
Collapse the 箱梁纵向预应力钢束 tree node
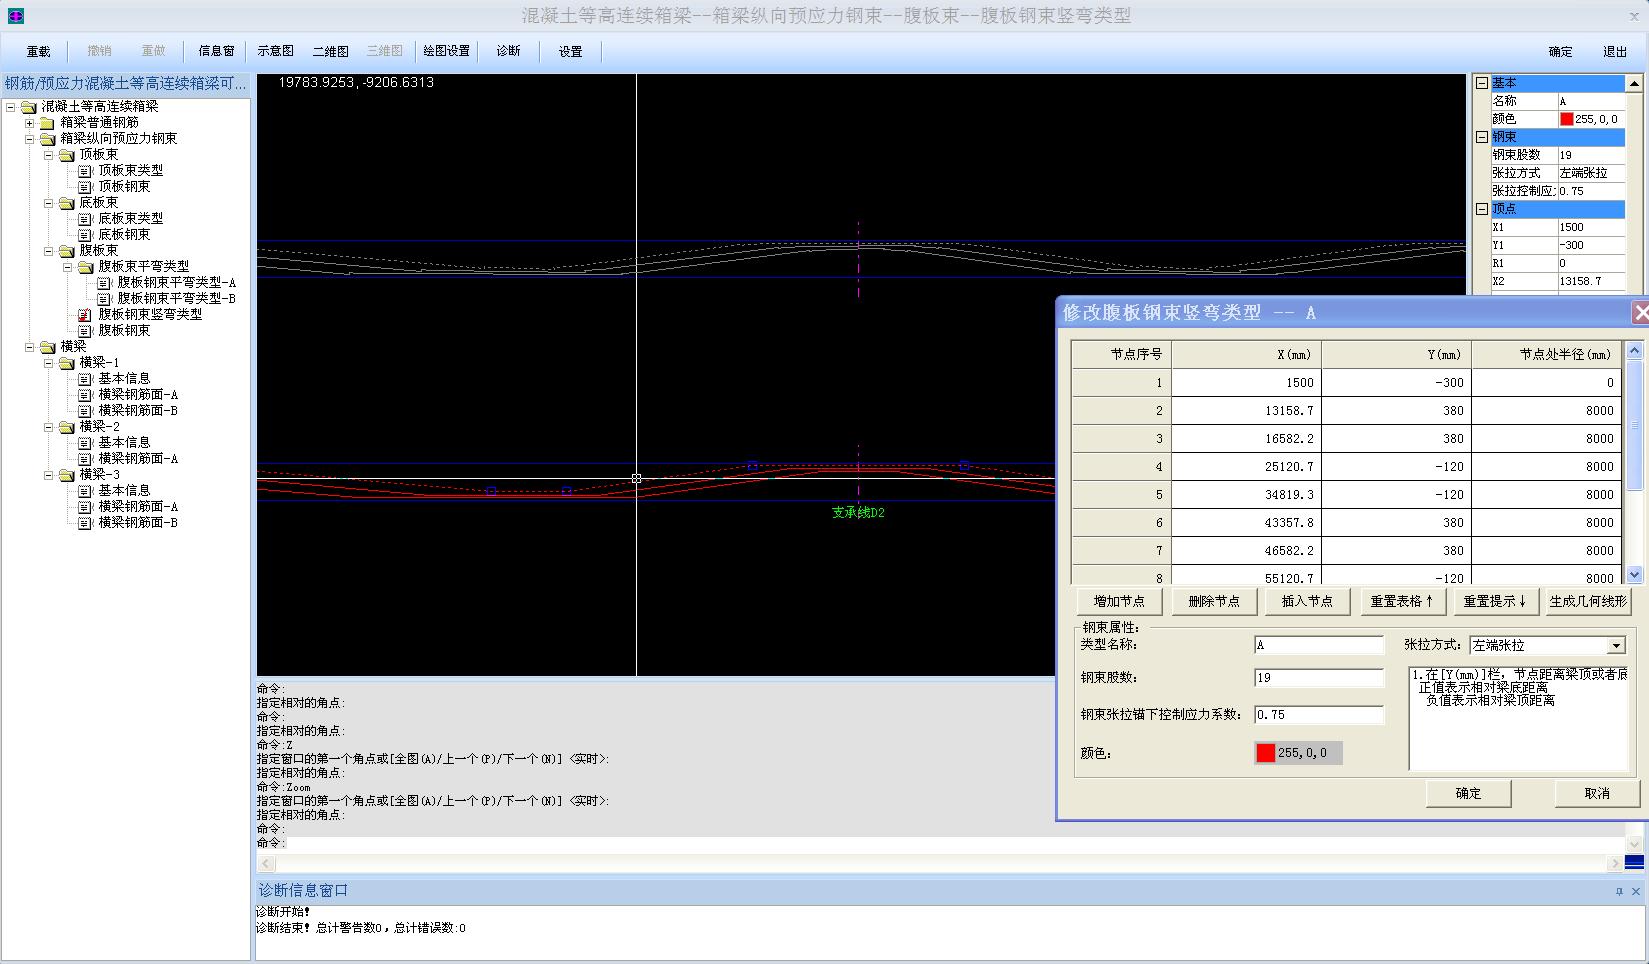click(29, 139)
